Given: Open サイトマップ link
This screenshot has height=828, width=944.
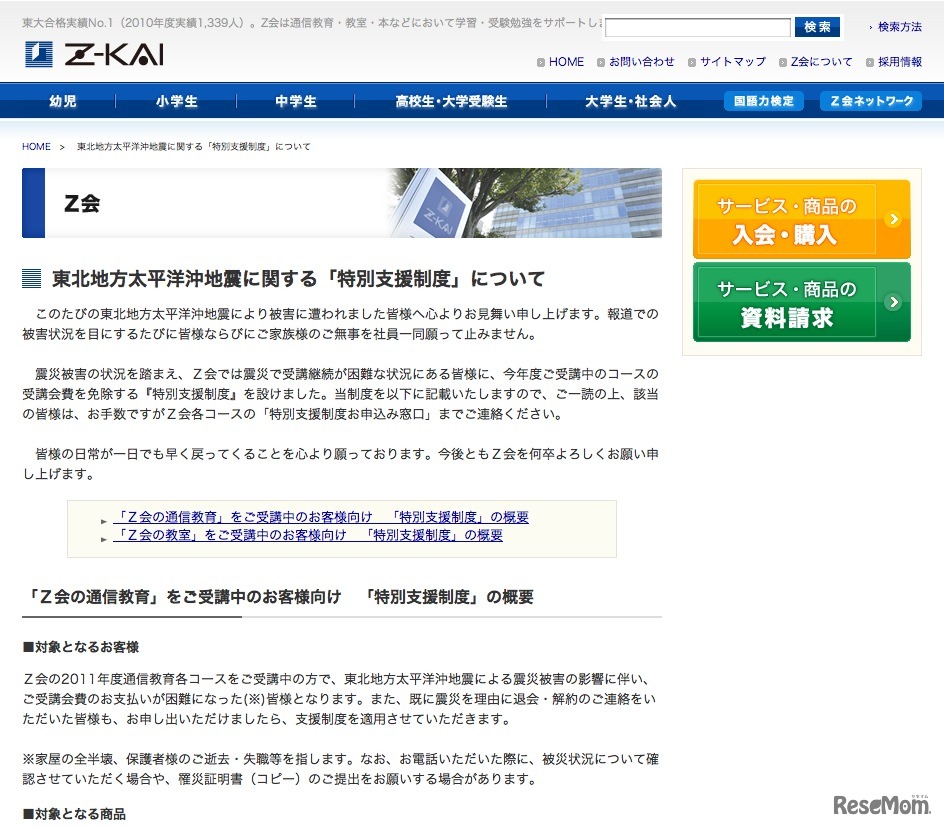Looking at the screenshot, I should [x=733, y=61].
